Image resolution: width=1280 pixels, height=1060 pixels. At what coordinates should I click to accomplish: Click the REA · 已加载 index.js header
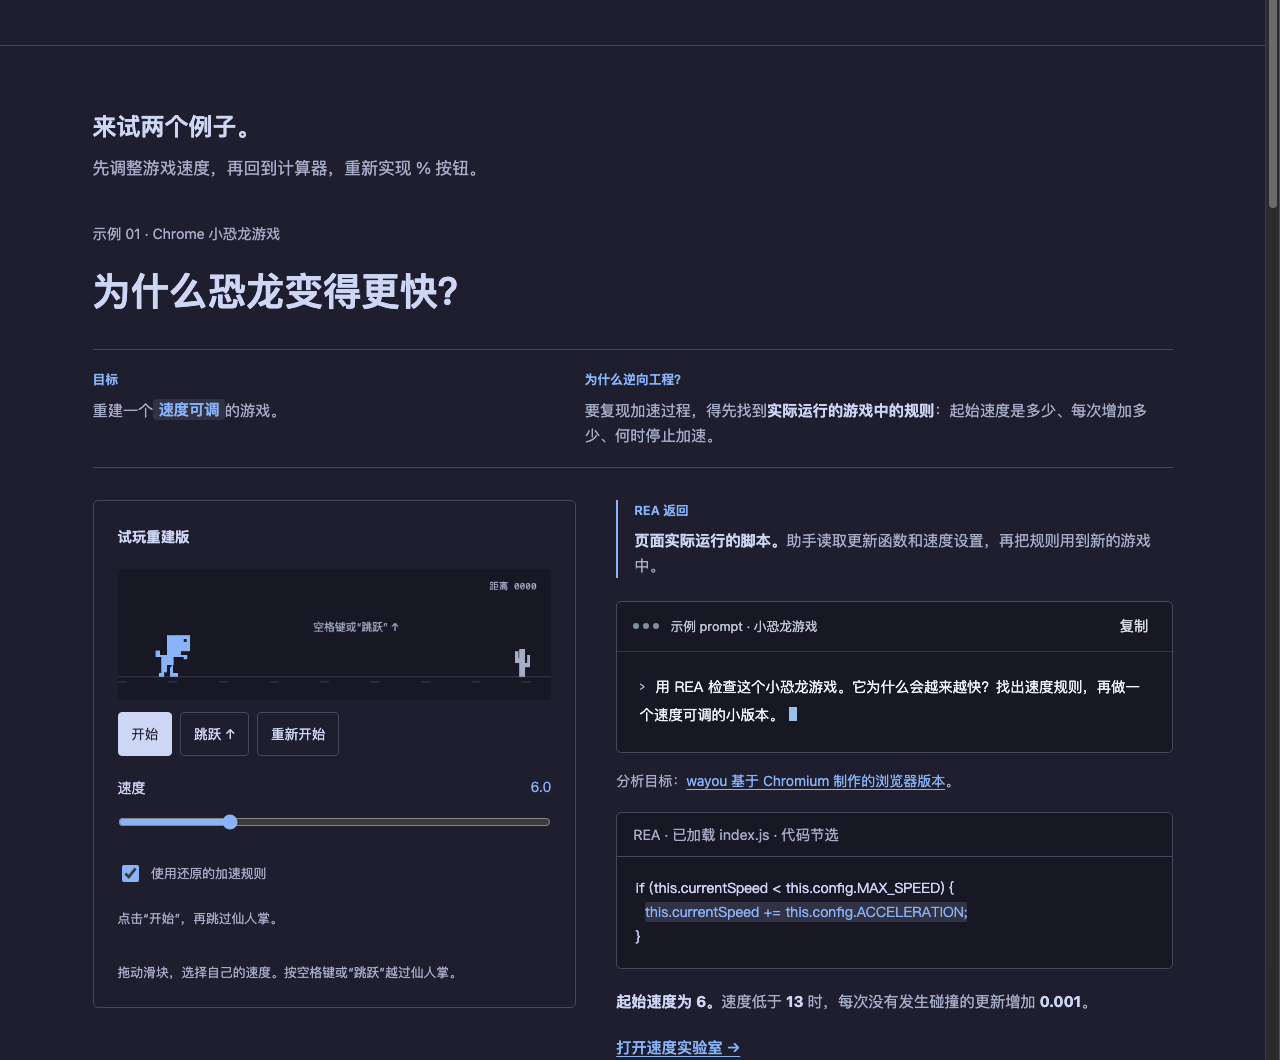tap(736, 834)
